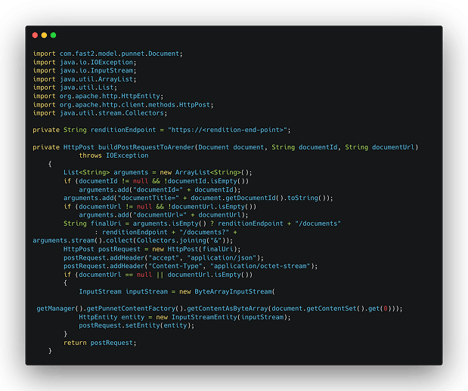Click the yellow minimize window dot
Screen dimensions: 468x391
44,35
